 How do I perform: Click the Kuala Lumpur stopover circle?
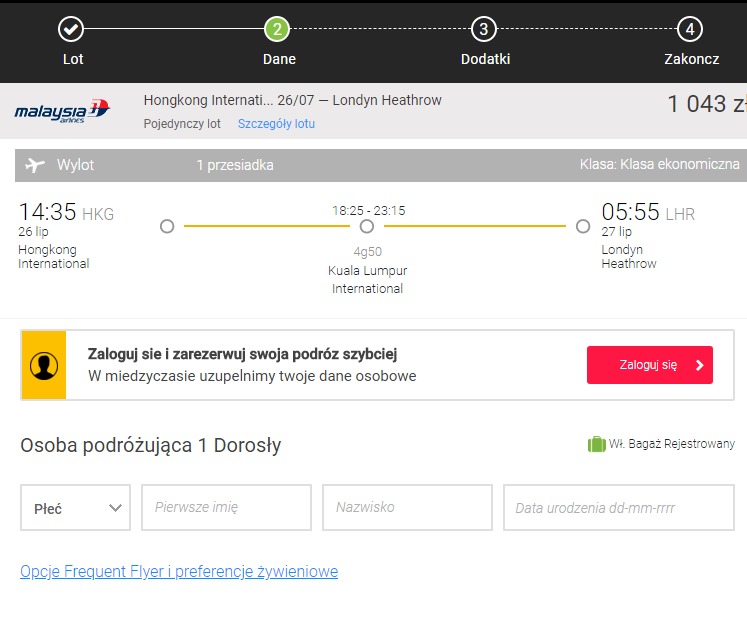tap(367, 226)
